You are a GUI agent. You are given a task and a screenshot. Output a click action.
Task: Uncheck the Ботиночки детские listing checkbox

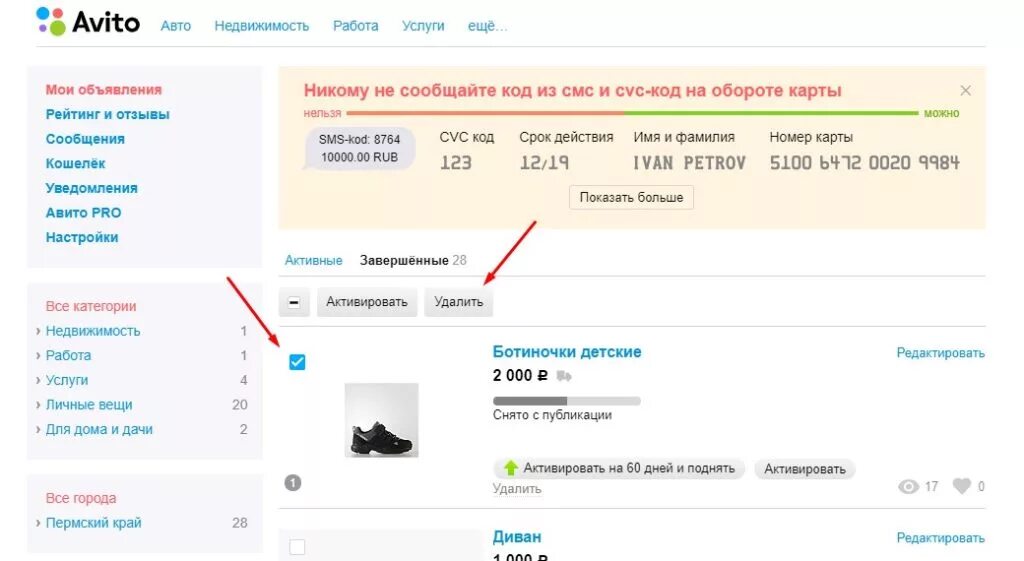point(297,362)
